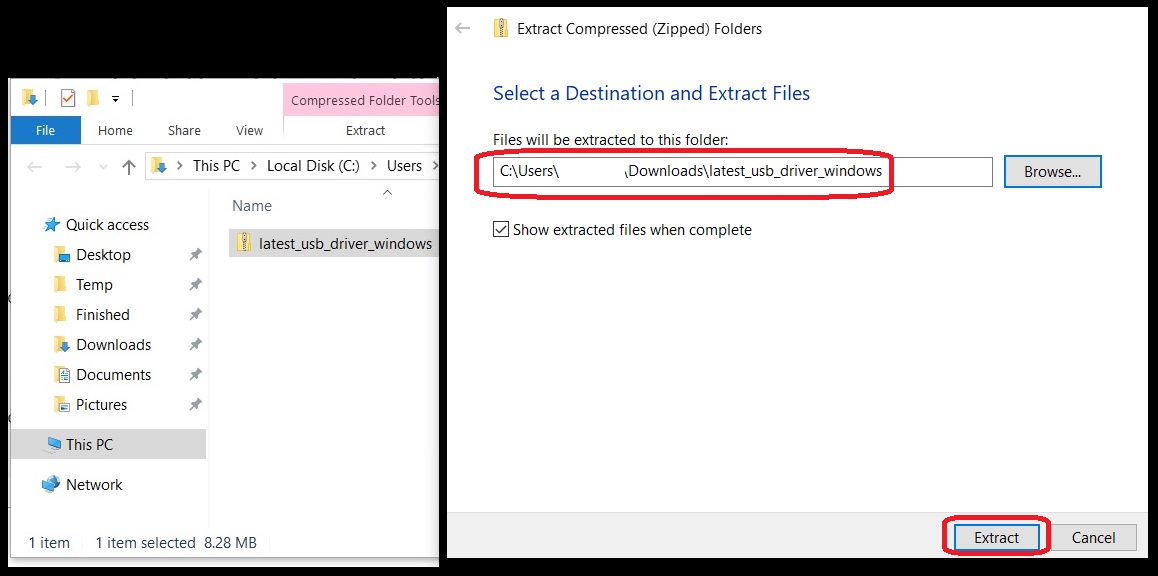
Task: Open Desktop in the navigation pane
Action: [103, 255]
